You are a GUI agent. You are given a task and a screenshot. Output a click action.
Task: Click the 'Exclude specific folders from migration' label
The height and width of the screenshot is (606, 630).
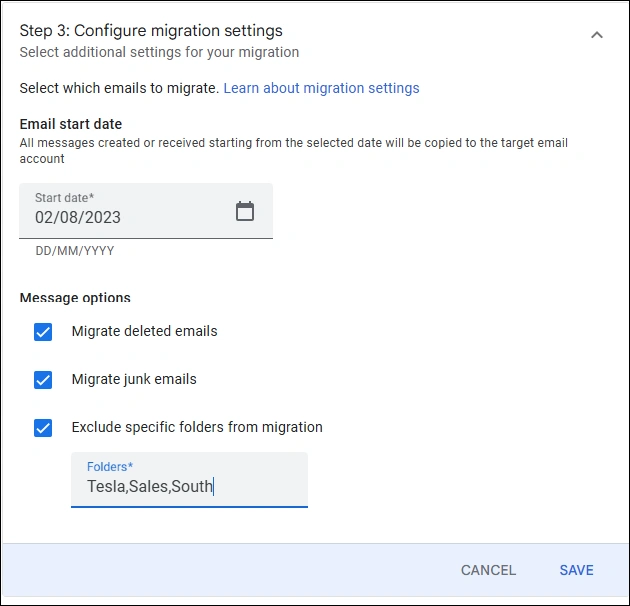click(x=197, y=427)
